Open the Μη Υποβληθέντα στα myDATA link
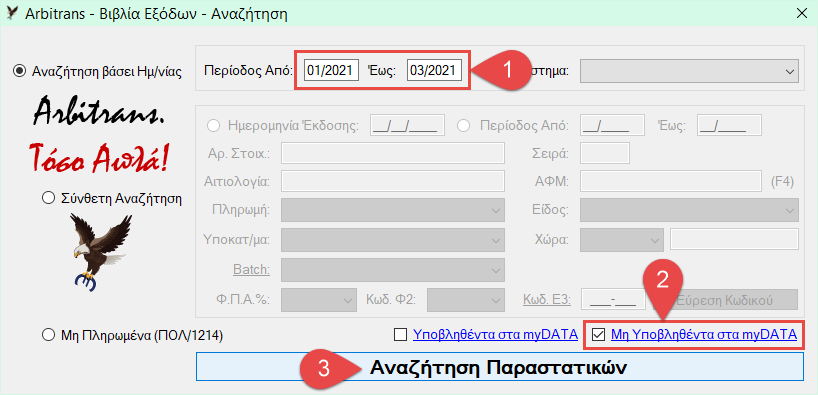 point(704,334)
